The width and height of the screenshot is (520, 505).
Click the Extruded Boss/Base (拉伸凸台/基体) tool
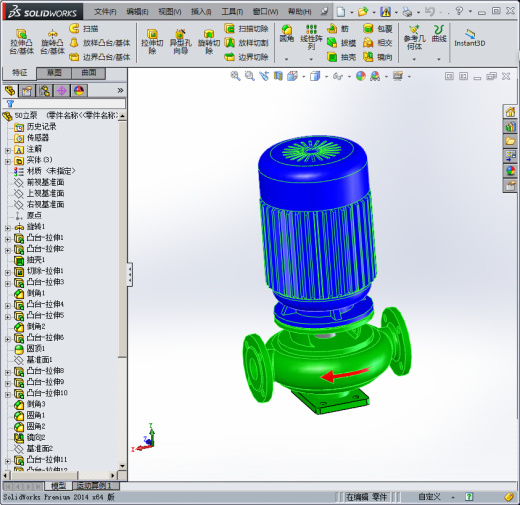point(22,42)
